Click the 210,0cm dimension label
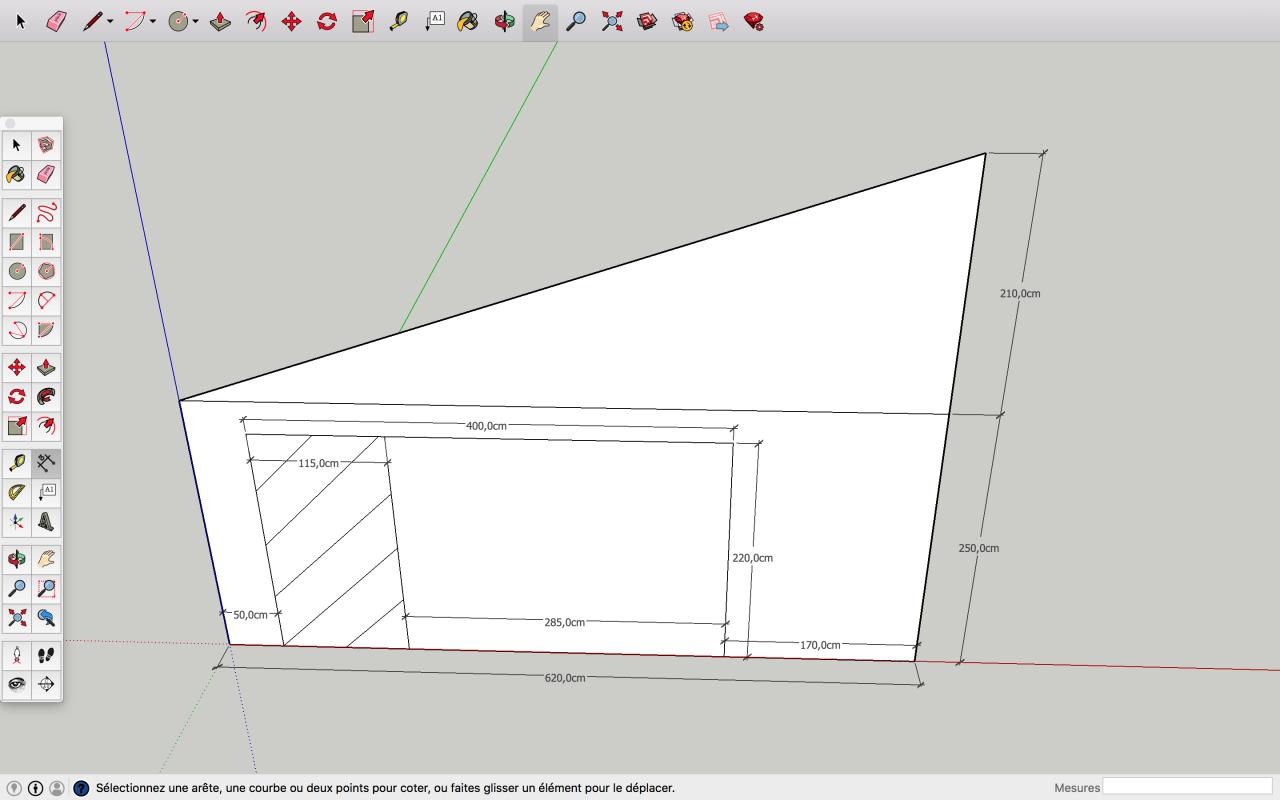This screenshot has width=1280, height=800. click(1020, 293)
